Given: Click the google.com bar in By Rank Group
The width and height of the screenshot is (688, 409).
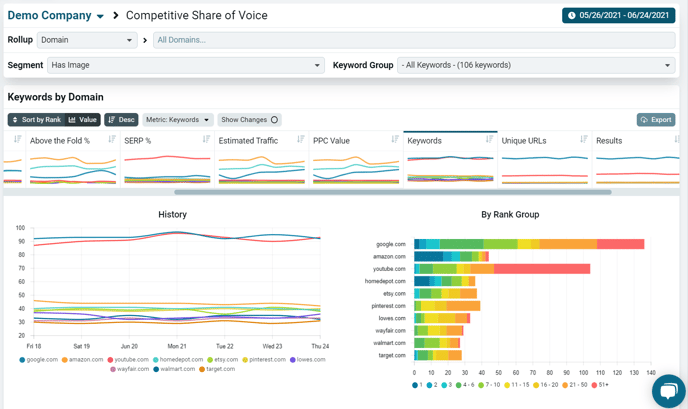Looking at the screenshot, I should tap(529, 244).
